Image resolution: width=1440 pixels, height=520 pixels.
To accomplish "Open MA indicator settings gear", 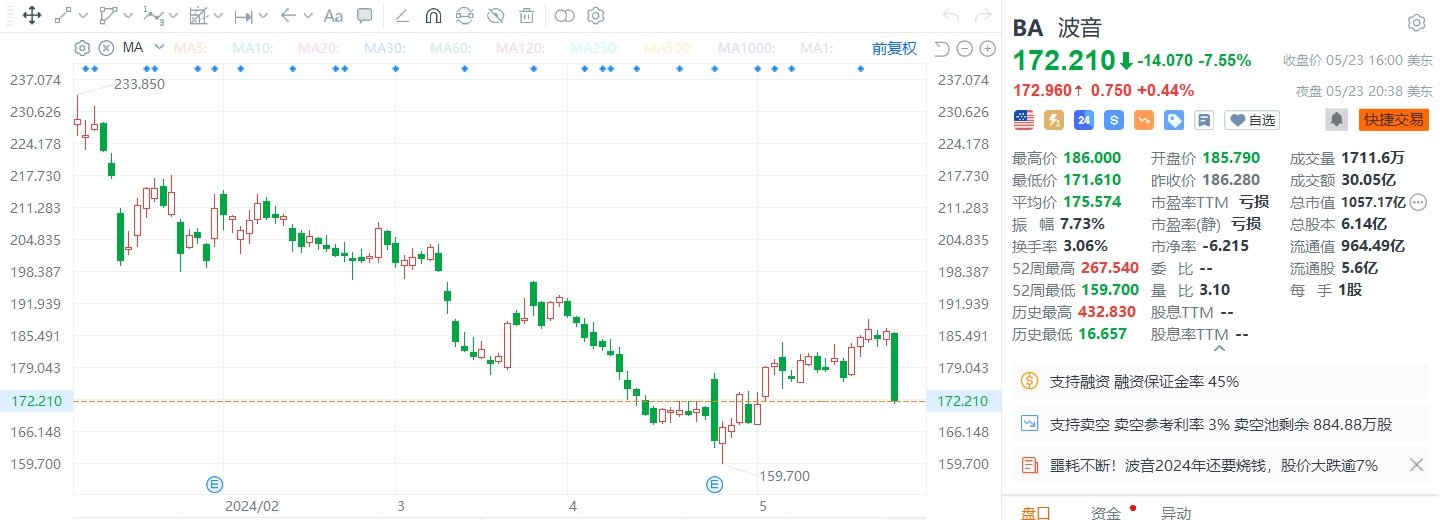I will point(82,48).
